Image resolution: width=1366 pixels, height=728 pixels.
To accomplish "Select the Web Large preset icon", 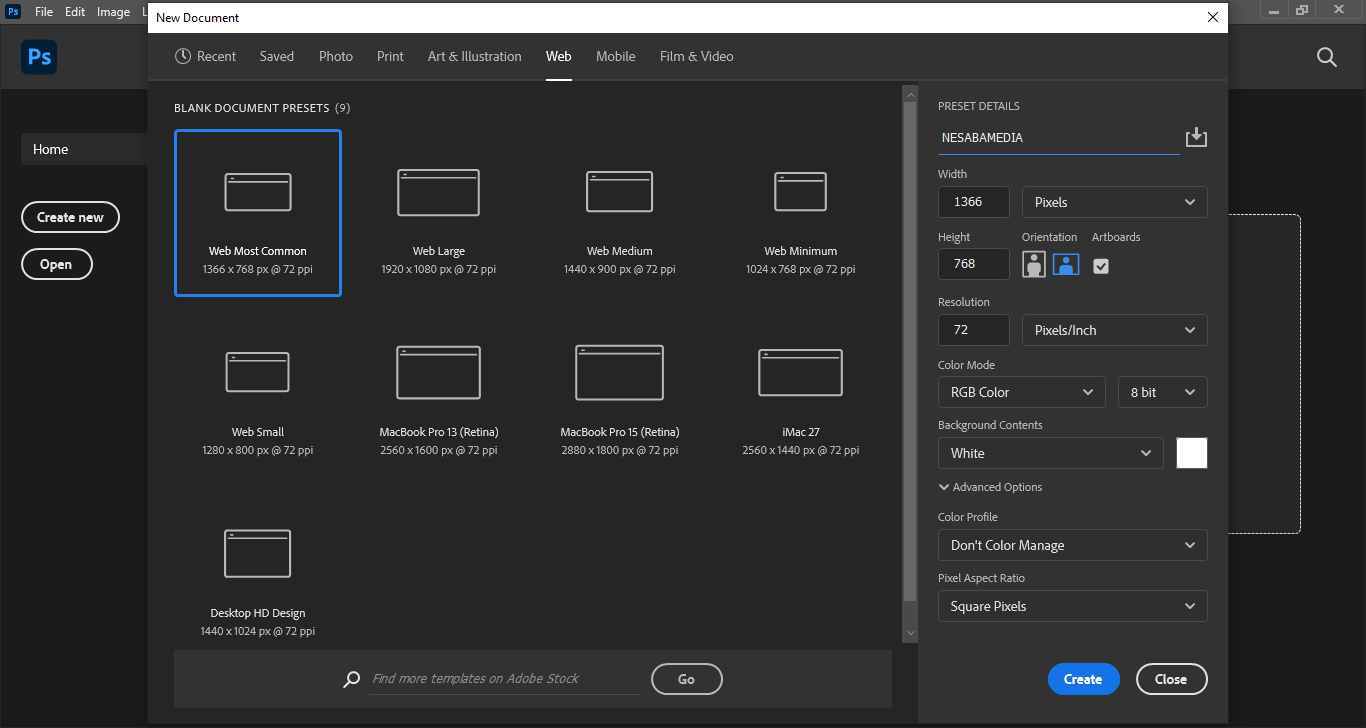I will tap(438, 193).
